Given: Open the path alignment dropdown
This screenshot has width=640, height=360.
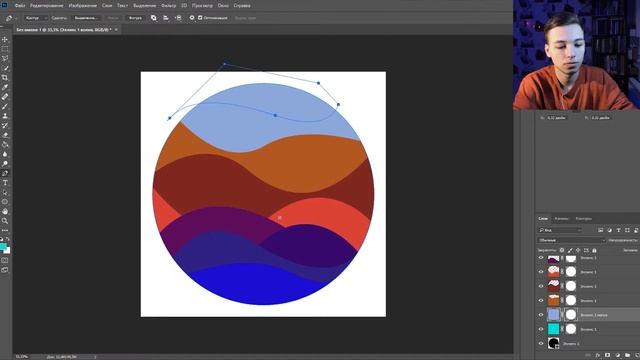Looking at the screenshot, I should [x=166, y=18].
